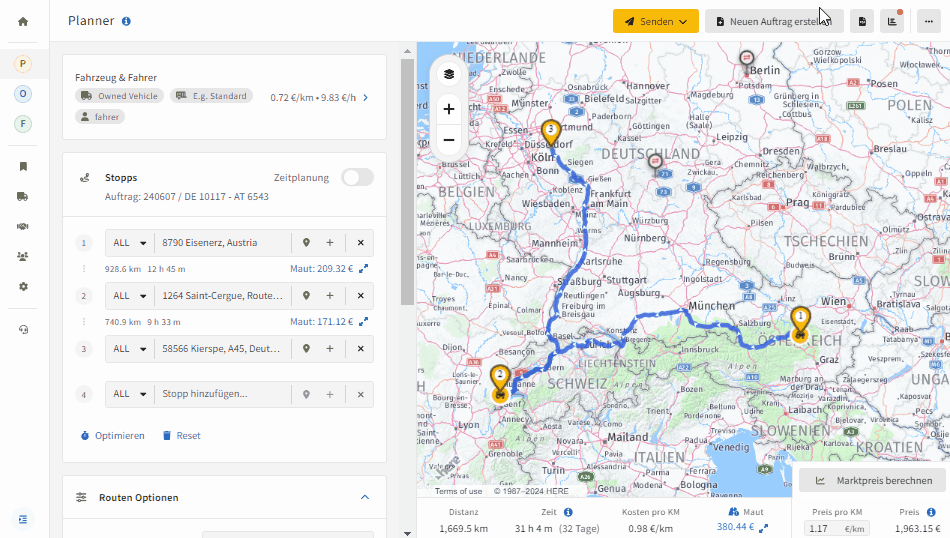Expand total toll 380.44 € details

tap(763, 528)
